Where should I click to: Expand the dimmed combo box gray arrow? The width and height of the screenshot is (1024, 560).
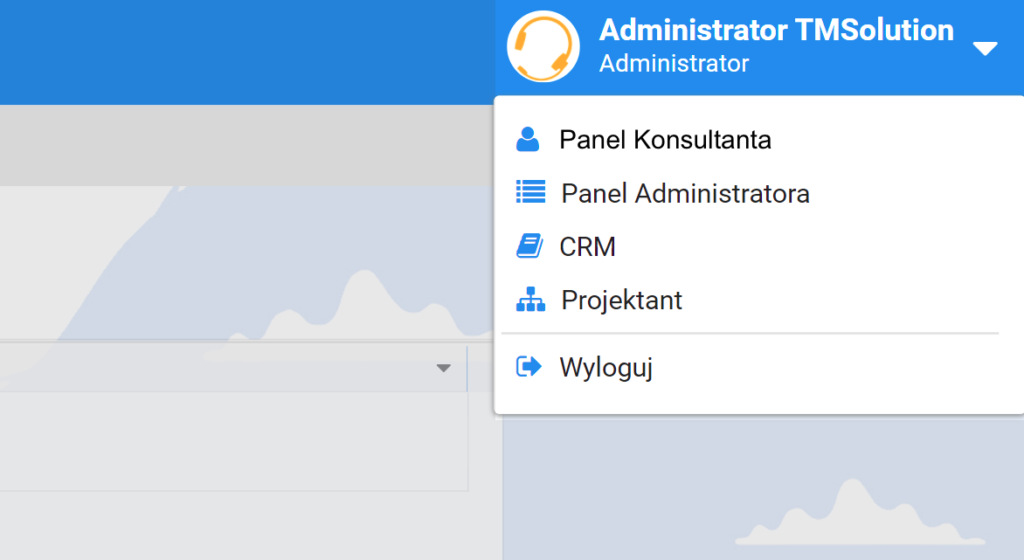pos(444,369)
